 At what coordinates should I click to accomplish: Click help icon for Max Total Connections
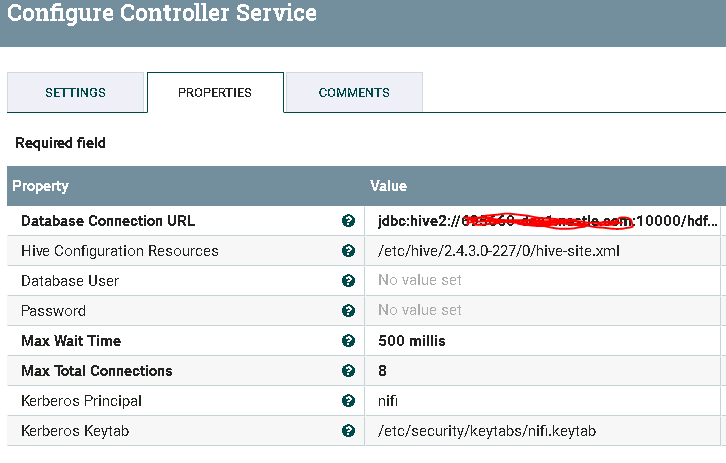coord(348,371)
